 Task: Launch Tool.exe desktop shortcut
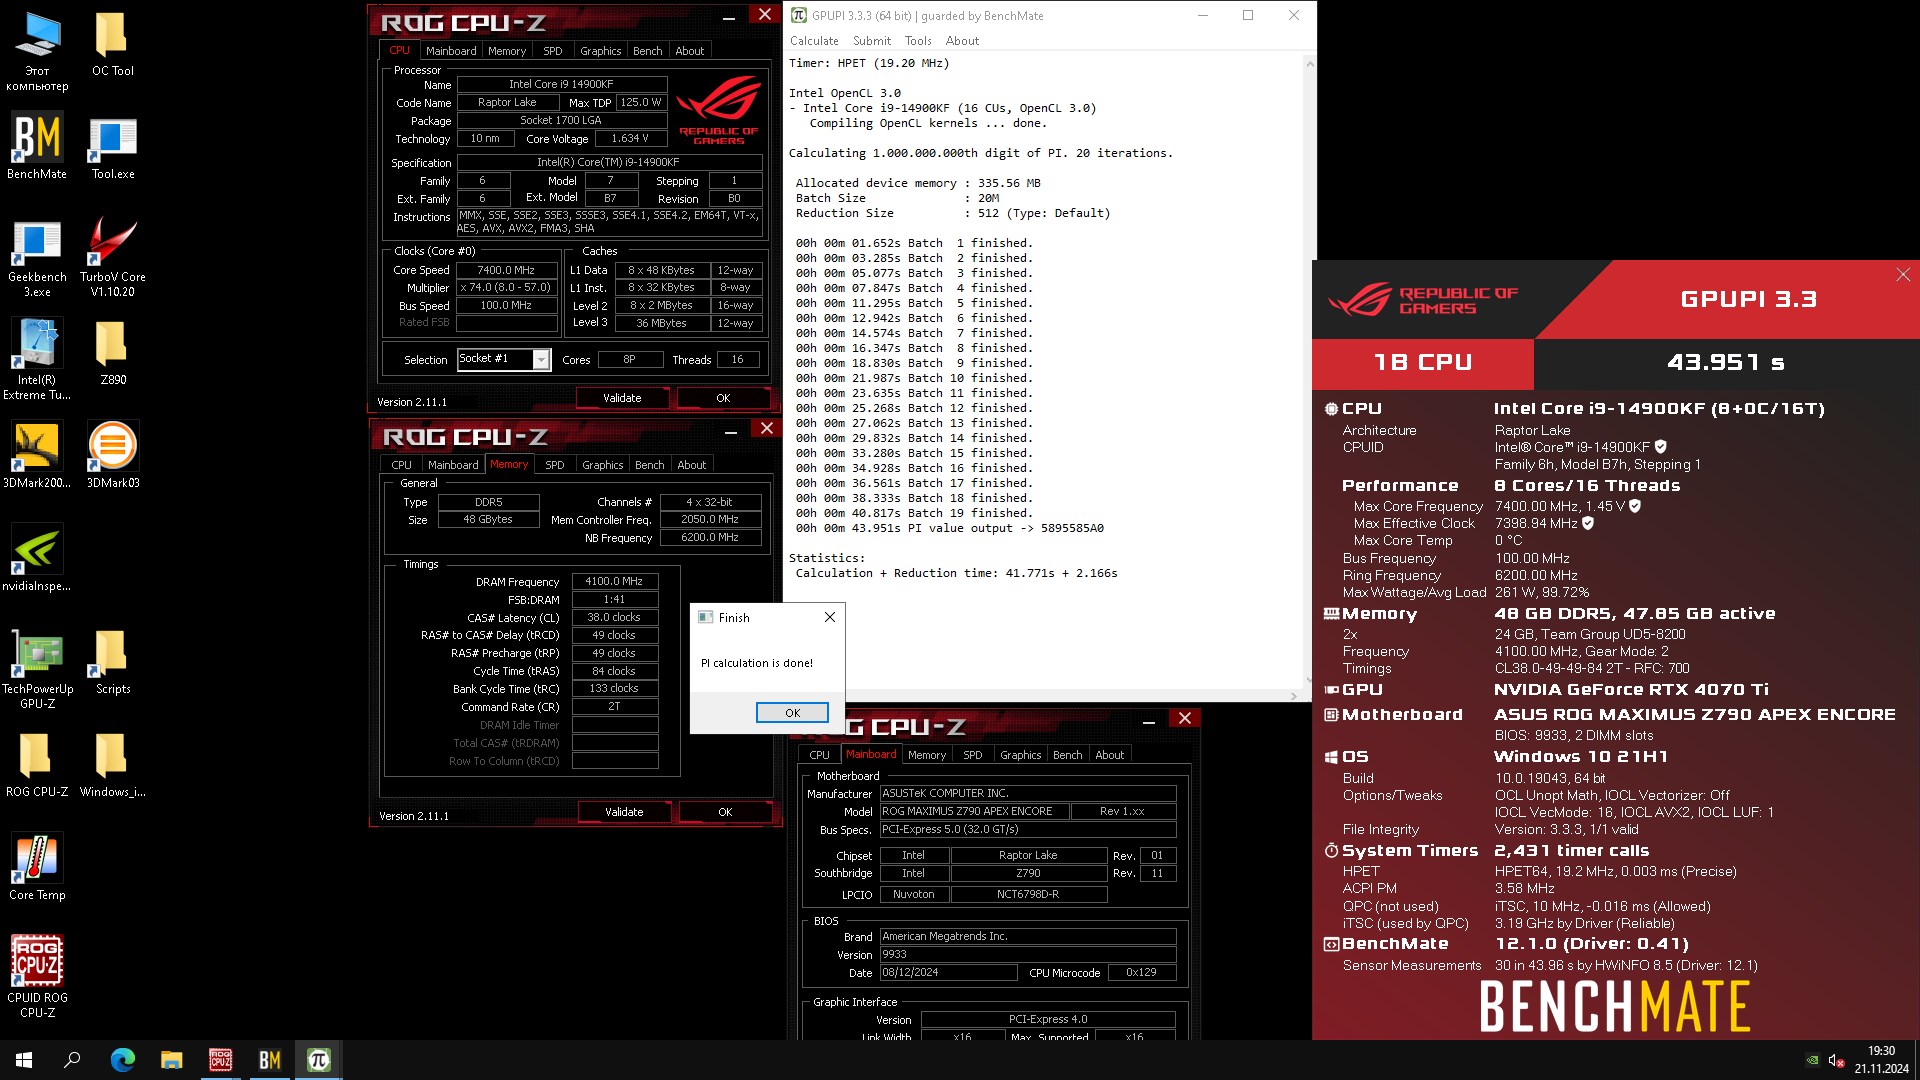tap(112, 147)
